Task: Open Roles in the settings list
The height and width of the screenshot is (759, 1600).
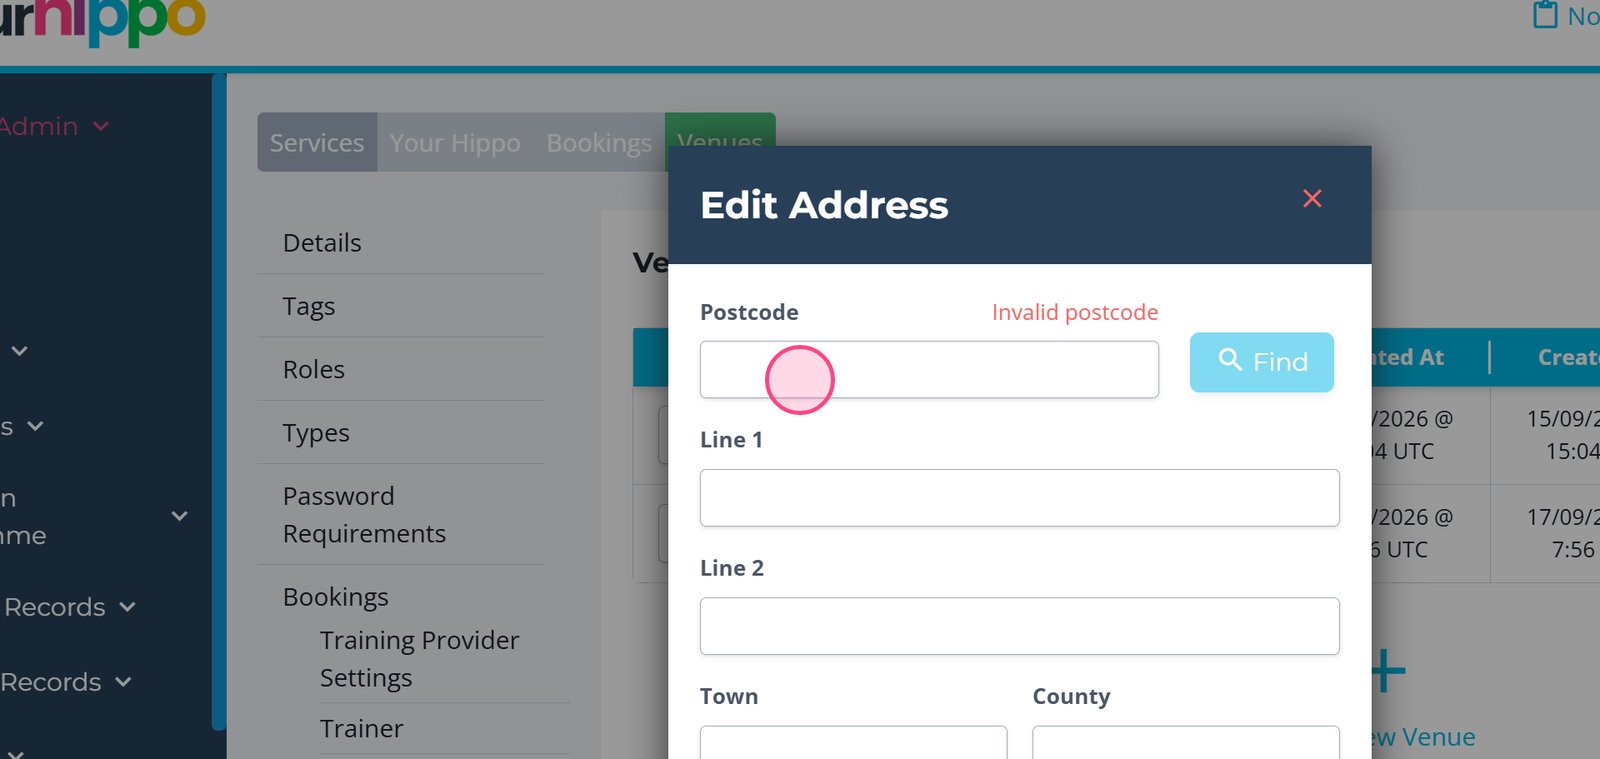Action: [314, 369]
